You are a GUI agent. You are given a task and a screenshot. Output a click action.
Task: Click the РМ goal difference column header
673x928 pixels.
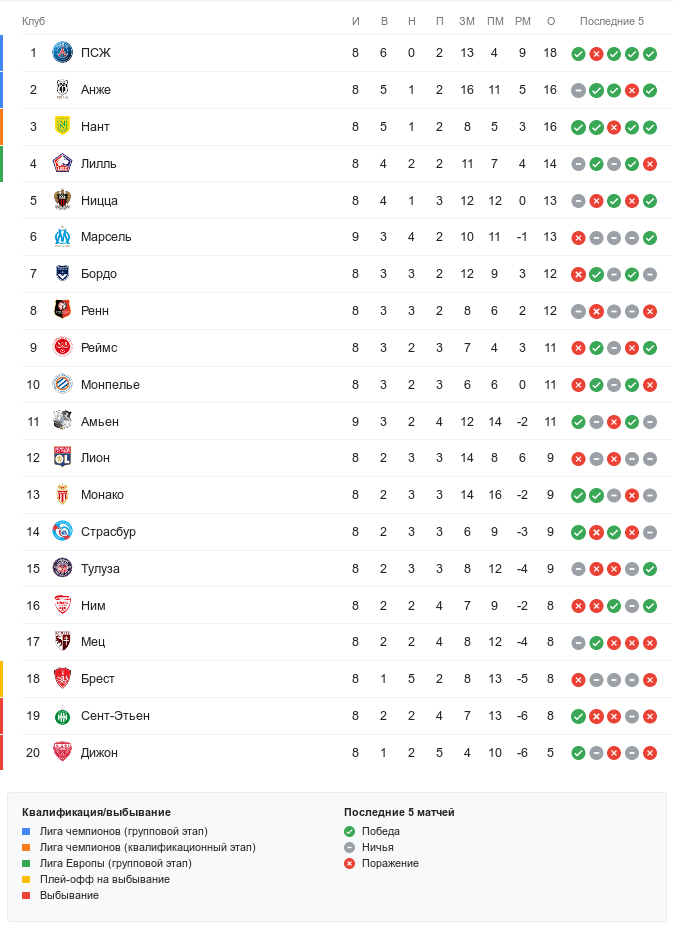click(522, 21)
